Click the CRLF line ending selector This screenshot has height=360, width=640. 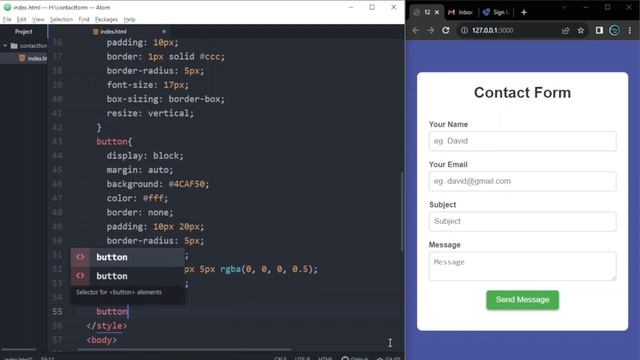(x=280, y=358)
